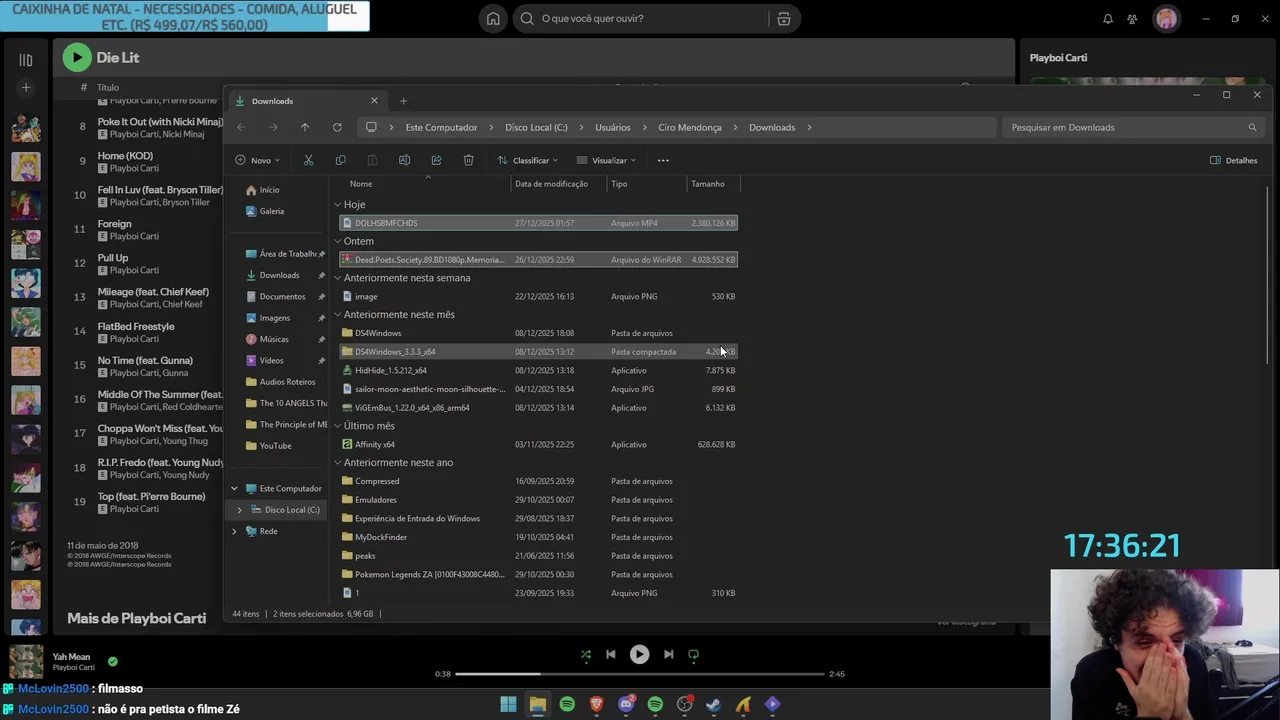Open Brave browser from the taskbar
Image resolution: width=1280 pixels, height=720 pixels.
tap(596, 704)
